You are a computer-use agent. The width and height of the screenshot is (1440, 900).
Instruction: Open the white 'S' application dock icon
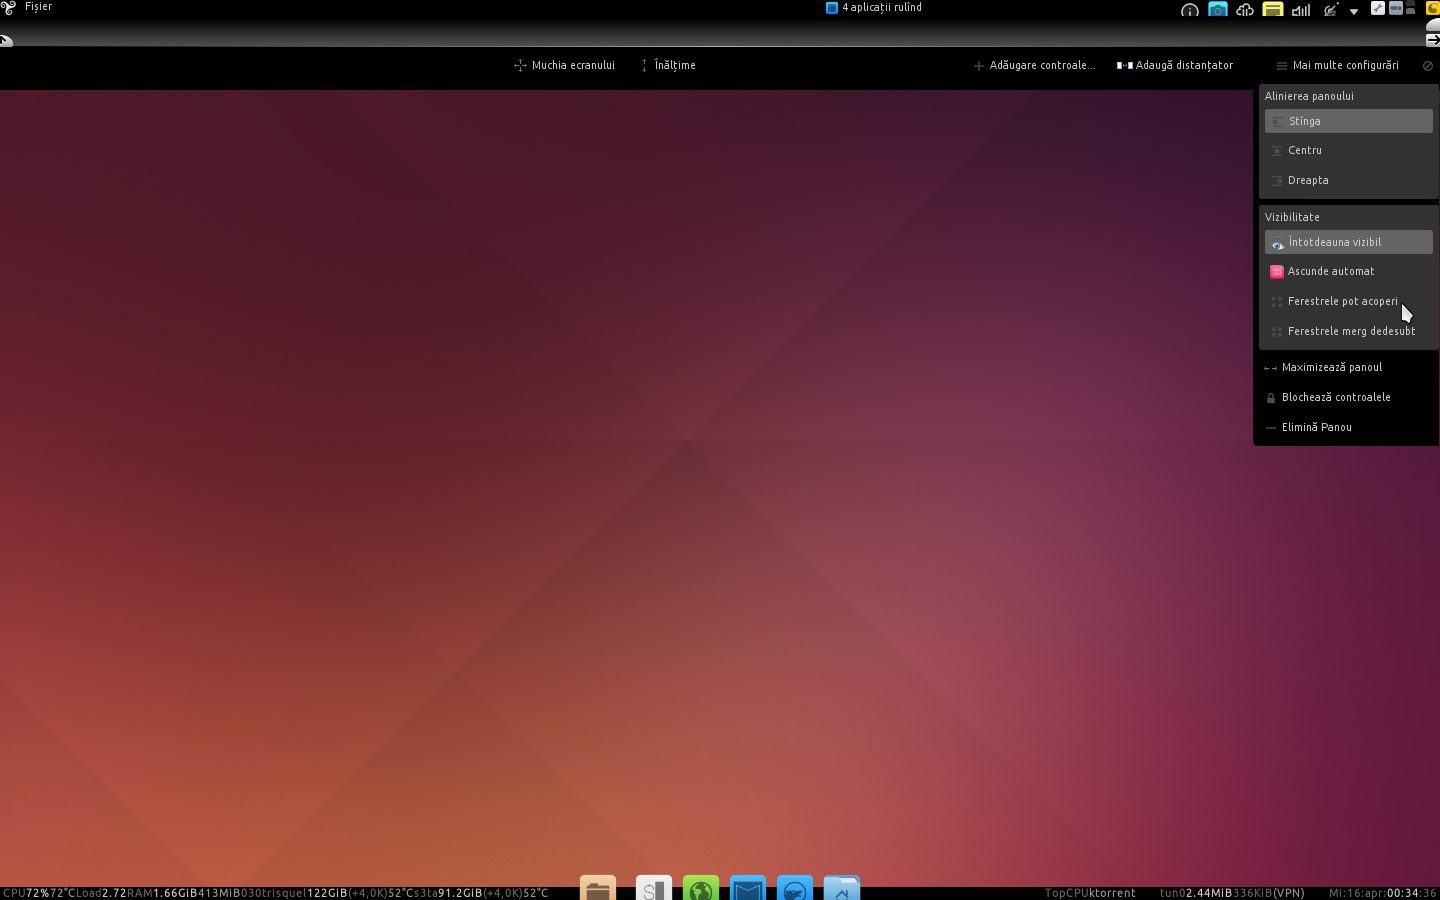click(x=653, y=888)
